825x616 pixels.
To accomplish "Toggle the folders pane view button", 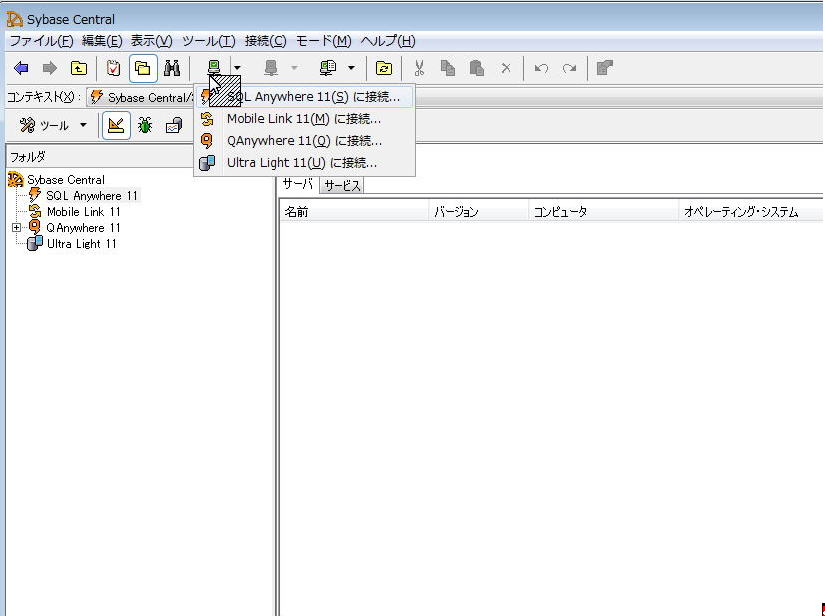I will (143, 68).
